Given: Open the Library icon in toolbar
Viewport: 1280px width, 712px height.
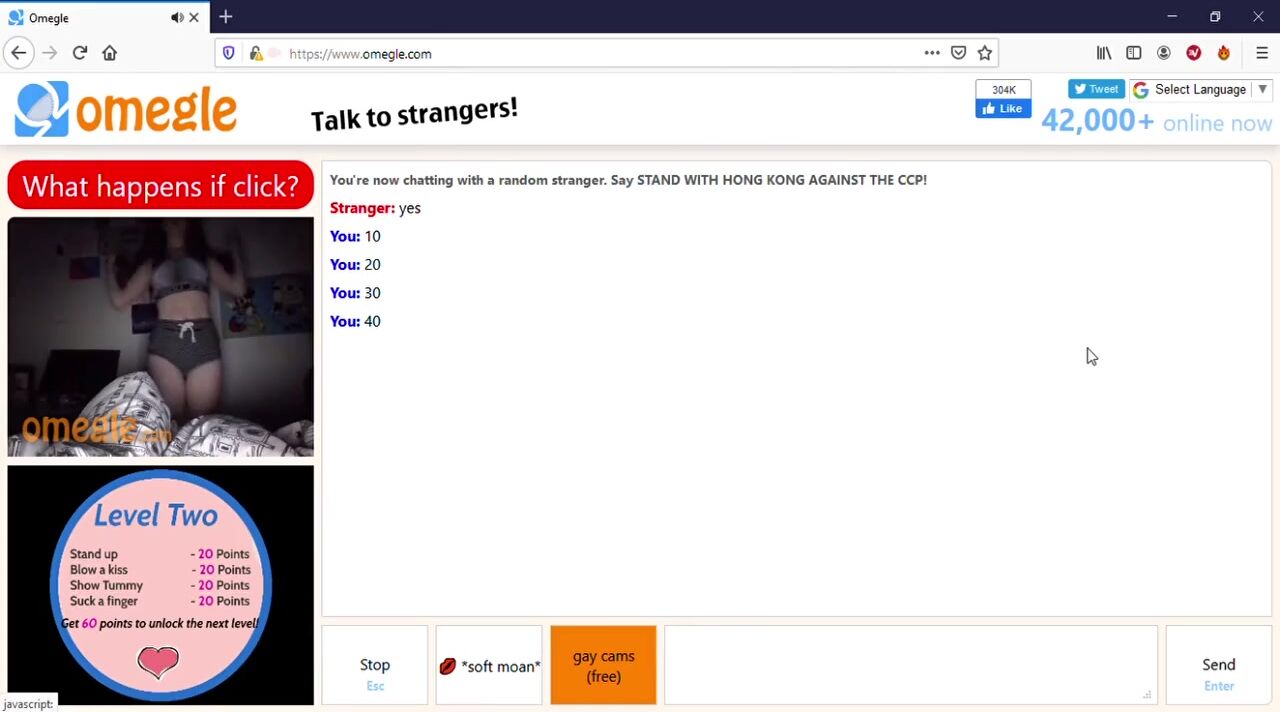Looking at the screenshot, I should pyautogui.click(x=1104, y=53).
